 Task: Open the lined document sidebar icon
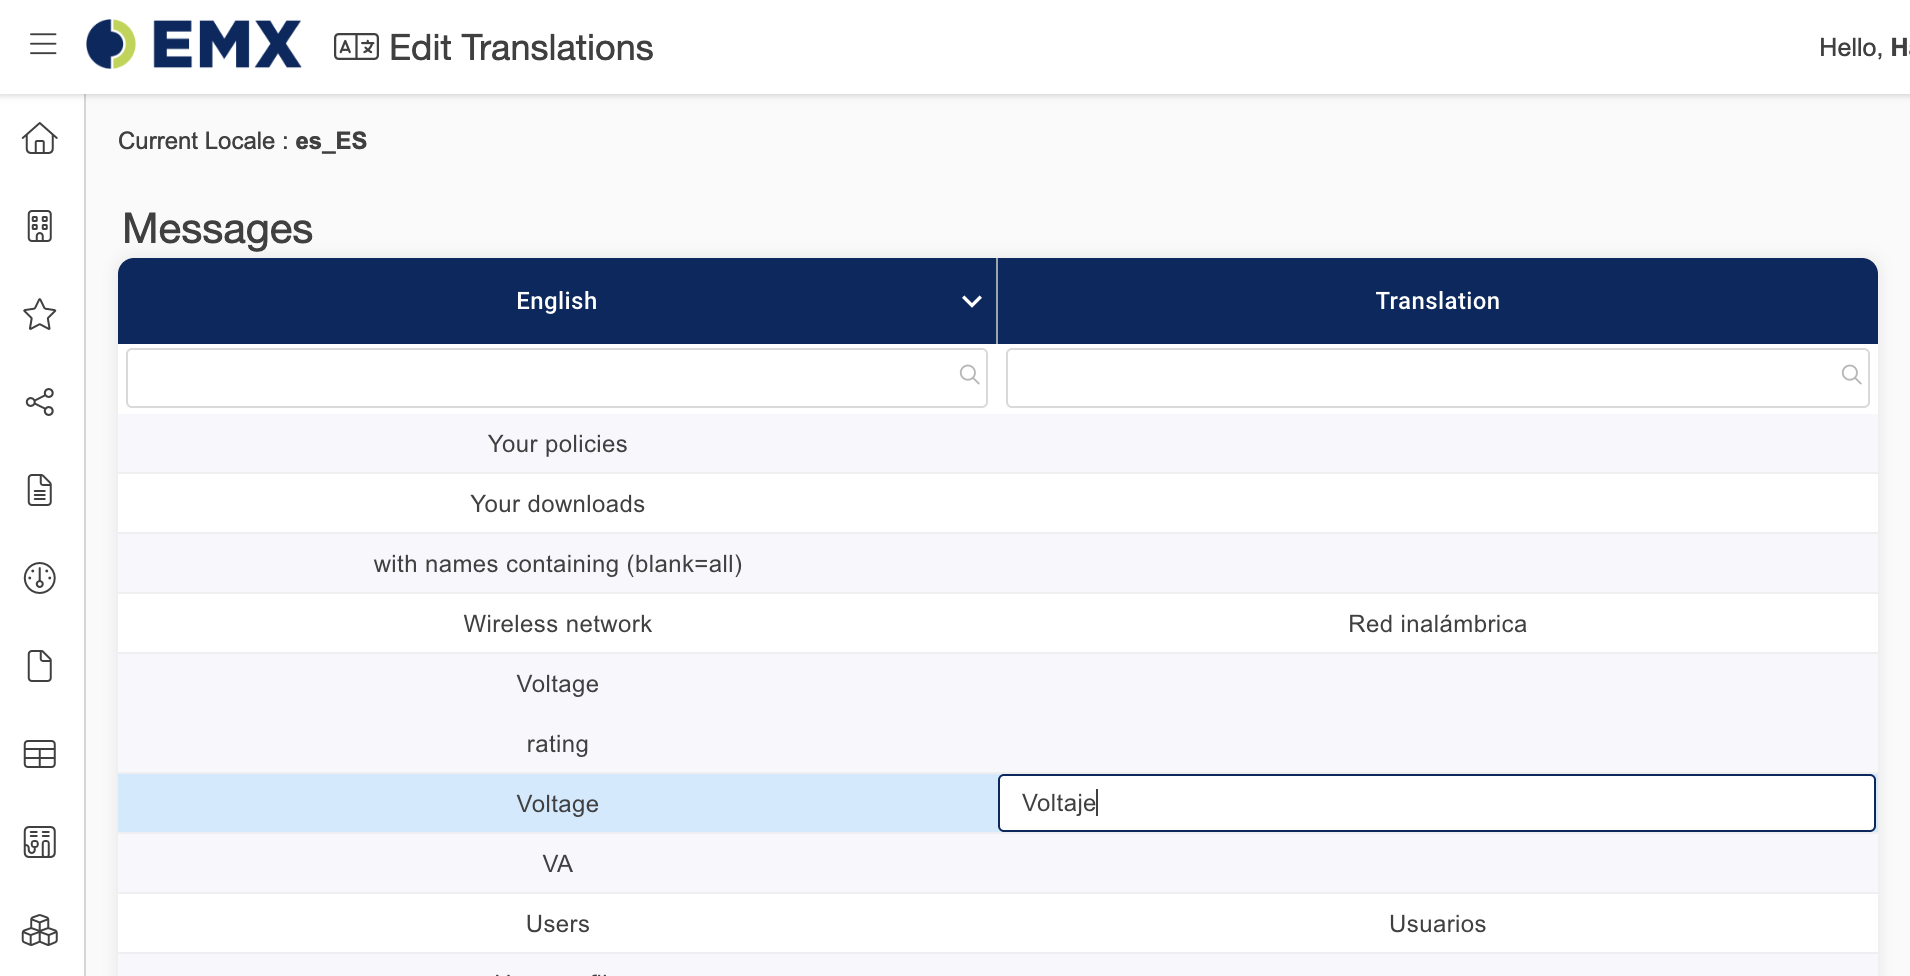click(40, 490)
